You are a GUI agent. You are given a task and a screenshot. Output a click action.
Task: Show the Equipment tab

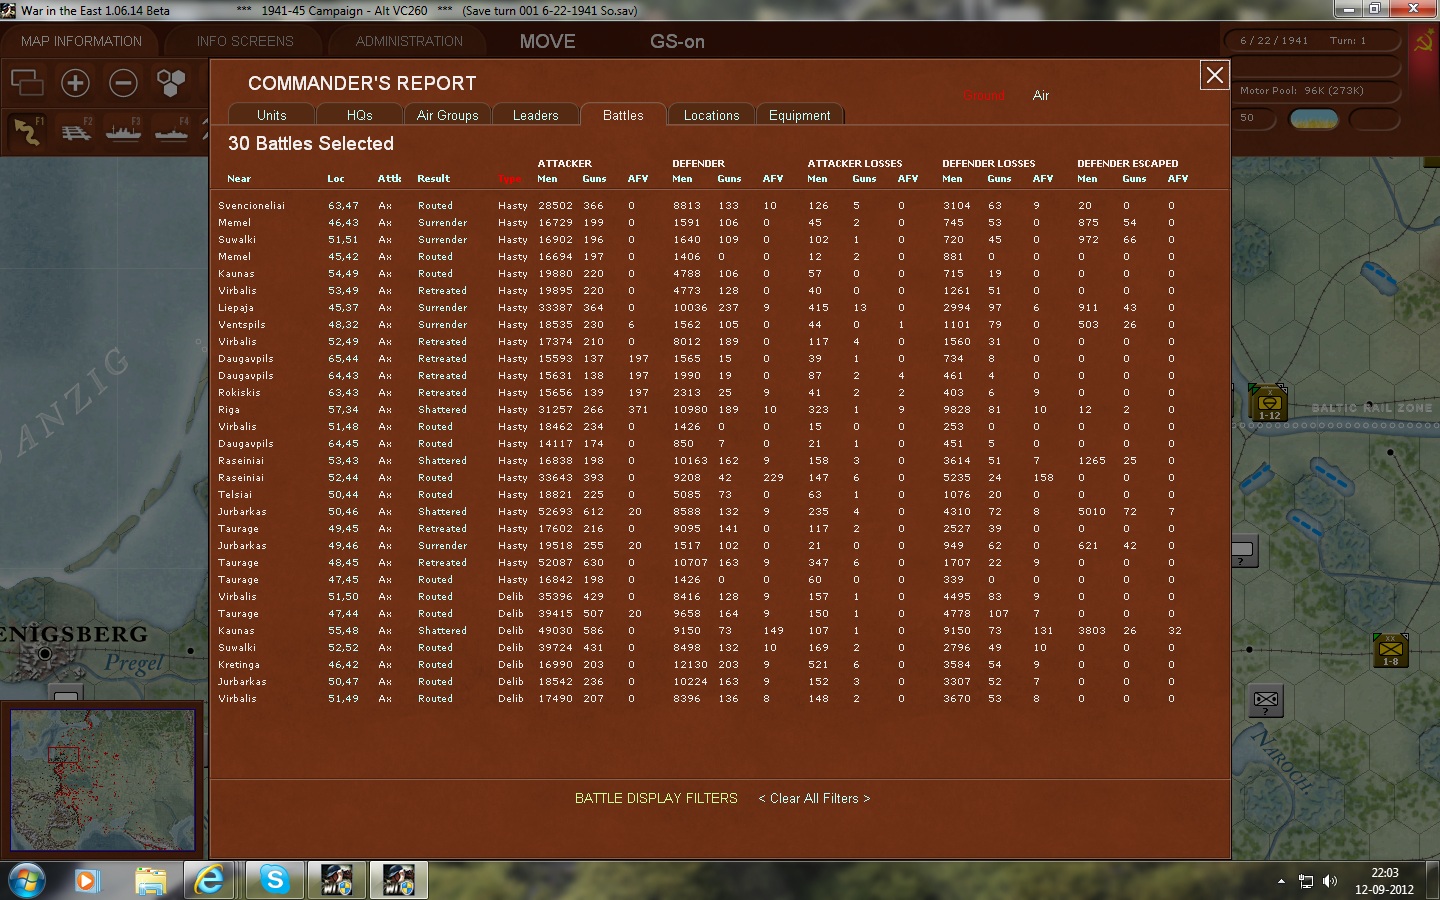coord(799,115)
